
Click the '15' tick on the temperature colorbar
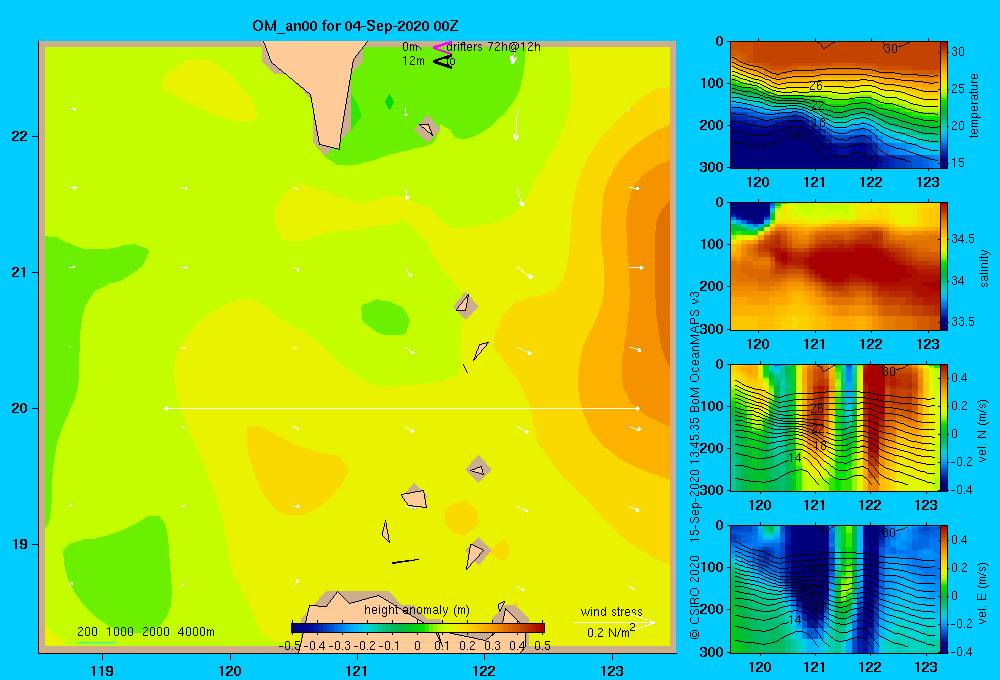(x=958, y=163)
